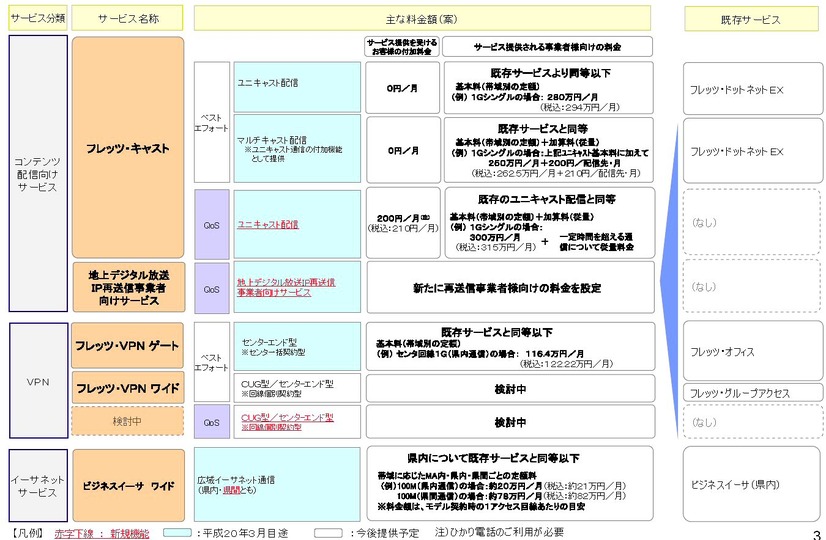Click the ビジネスイーサ(県内) box
This screenshot has height=540, width=826.
[753, 484]
